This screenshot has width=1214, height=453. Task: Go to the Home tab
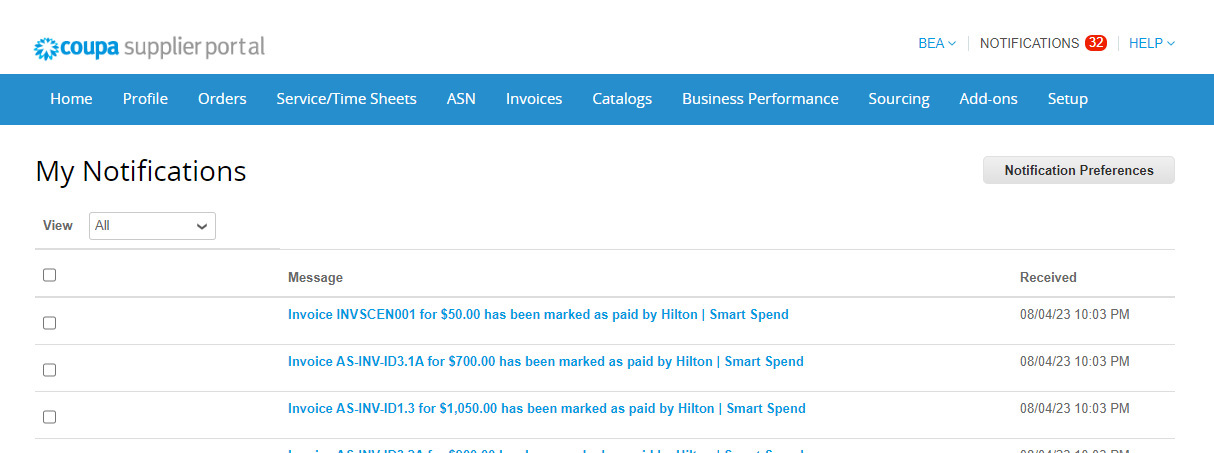[x=71, y=99]
